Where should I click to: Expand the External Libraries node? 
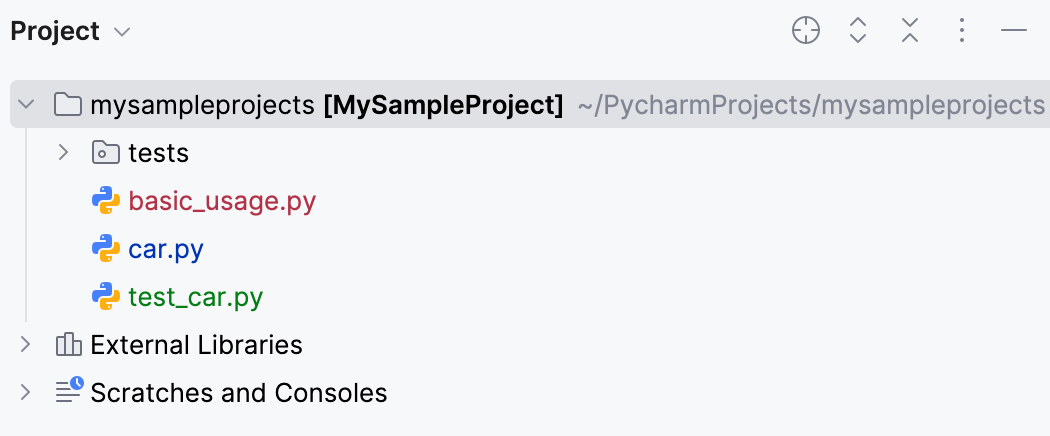pyautogui.click(x=26, y=346)
